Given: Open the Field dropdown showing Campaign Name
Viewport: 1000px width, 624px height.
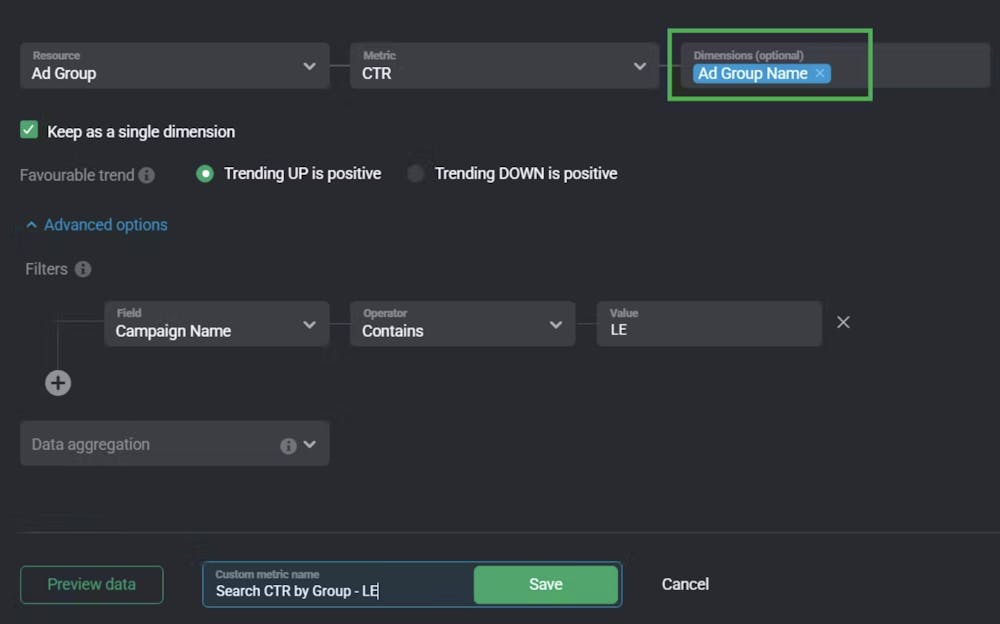Looking at the screenshot, I should (x=309, y=324).
